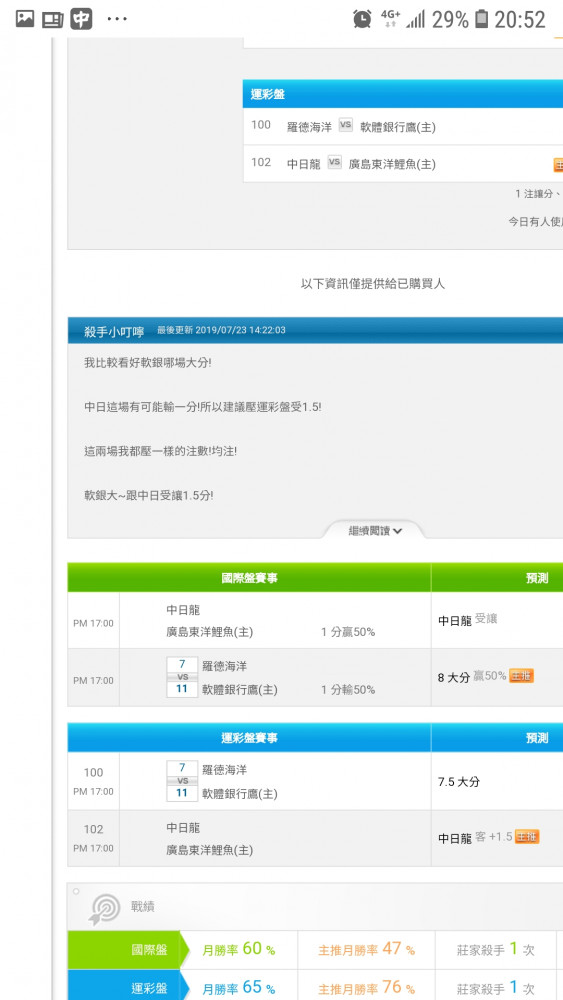Click 預測 header of 運彩盤賽事 table
This screenshot has width=563, height=1000.
click(x=536, y=738)
